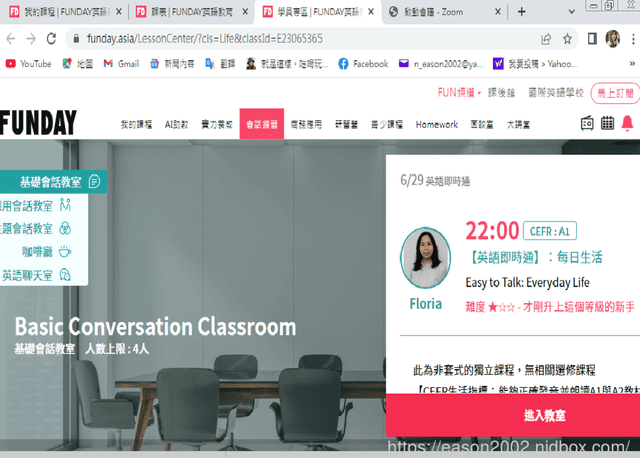The height and width of the screenshot is (458, 640).
Task: Show more bookmarks with the double chevron
Action: [x=632, y=63]
